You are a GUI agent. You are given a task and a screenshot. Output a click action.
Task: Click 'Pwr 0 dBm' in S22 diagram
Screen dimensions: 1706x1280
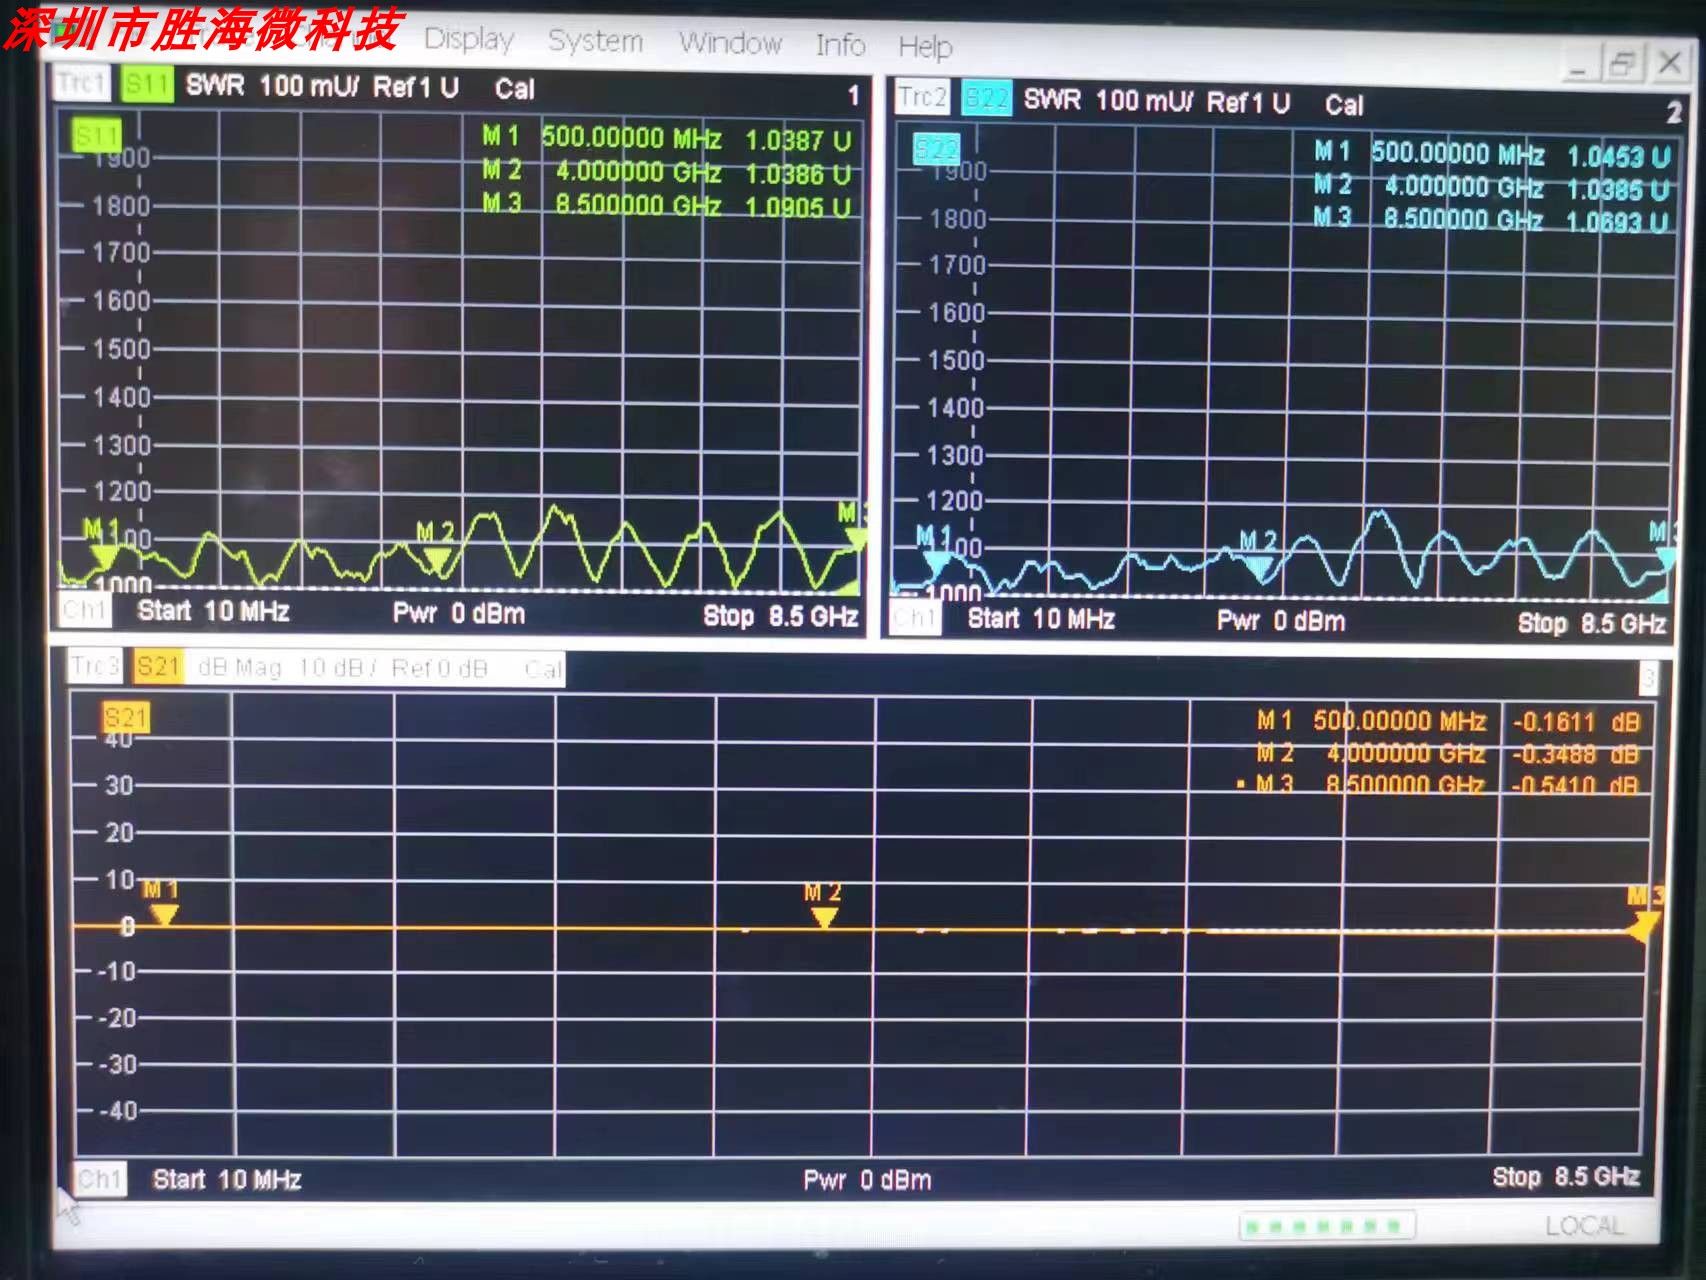1281,621
